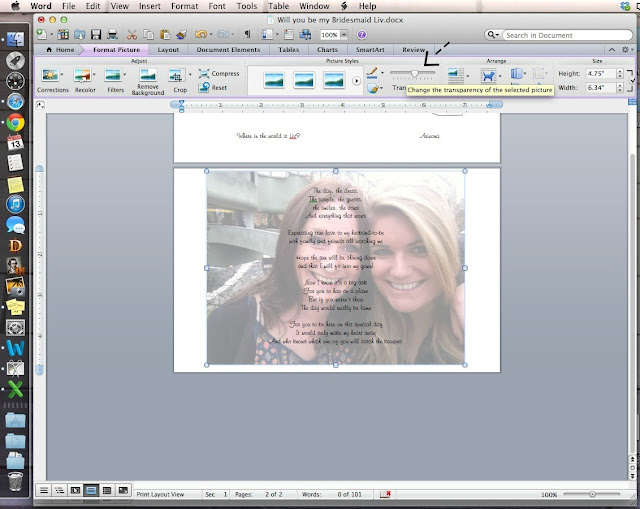The image size is (640, 509).
Task: Toggle the show paragraph marks button
Action: click(247, 35)
